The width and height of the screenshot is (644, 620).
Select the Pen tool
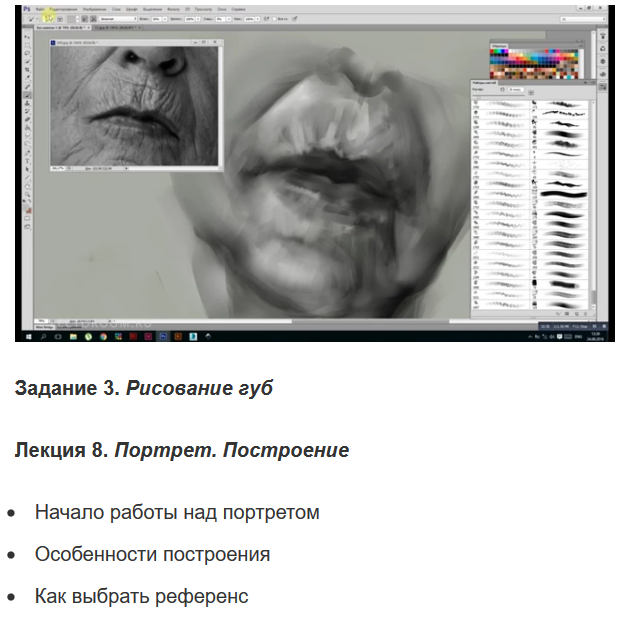pos(27,152)
